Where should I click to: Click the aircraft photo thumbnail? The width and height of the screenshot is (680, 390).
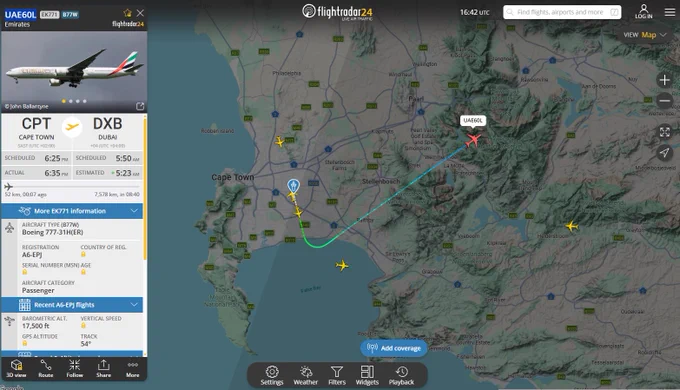tap(74, 72)
